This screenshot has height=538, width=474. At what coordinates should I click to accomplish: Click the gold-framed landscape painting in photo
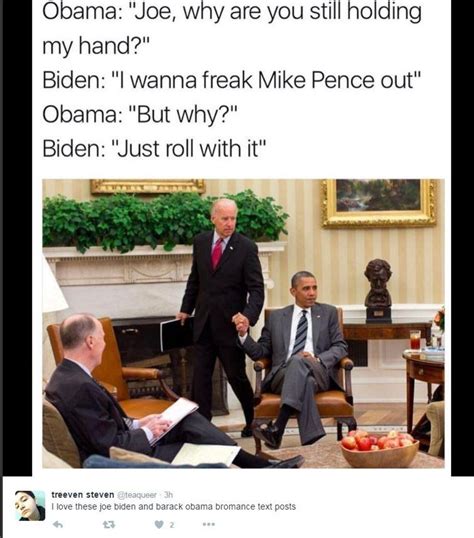(379, 202)
